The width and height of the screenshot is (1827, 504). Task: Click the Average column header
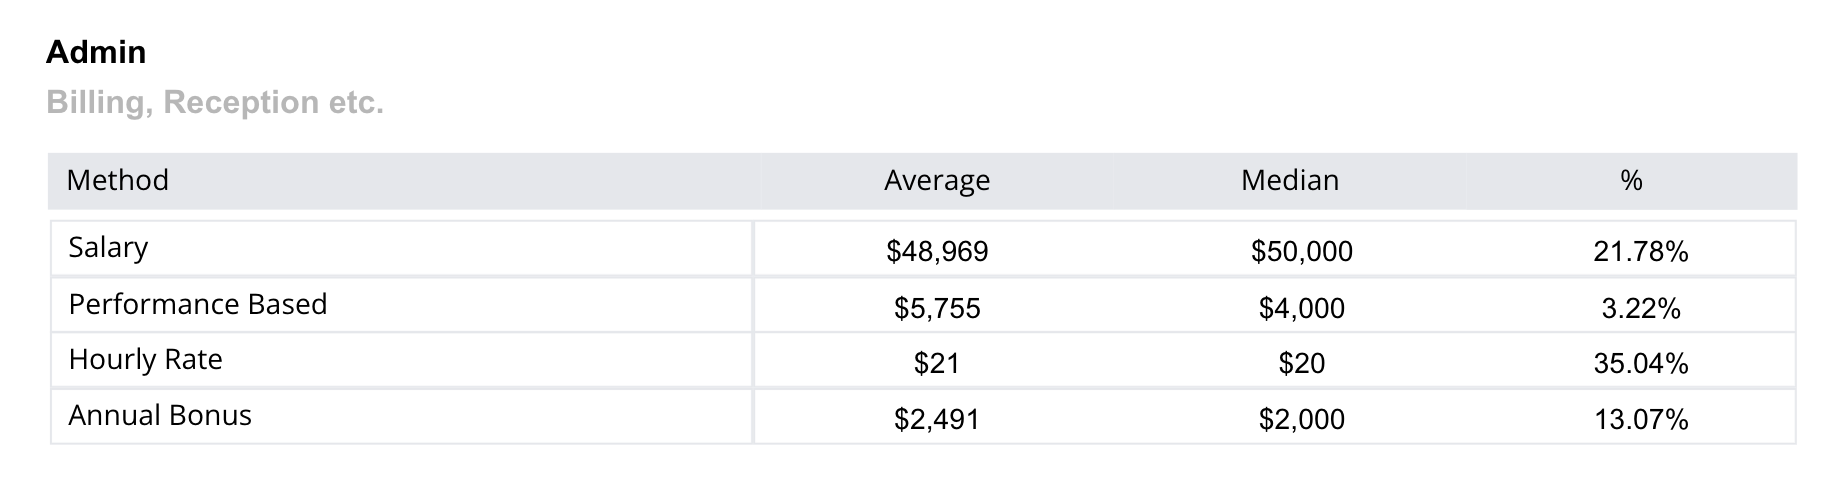pos(937,180)
